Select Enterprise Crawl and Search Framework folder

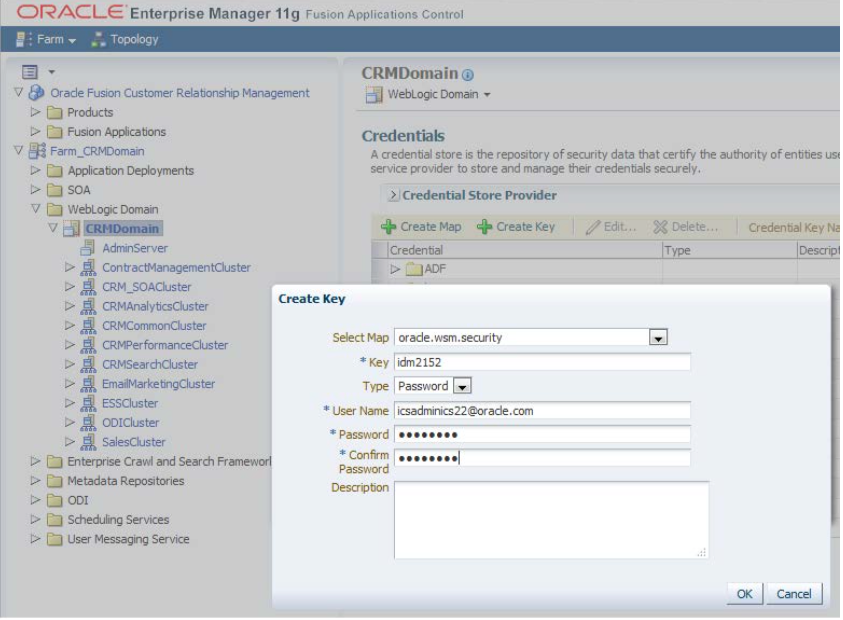169,461
